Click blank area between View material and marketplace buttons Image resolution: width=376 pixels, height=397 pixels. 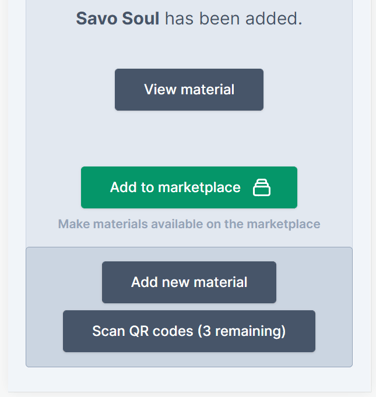[189, 138]
